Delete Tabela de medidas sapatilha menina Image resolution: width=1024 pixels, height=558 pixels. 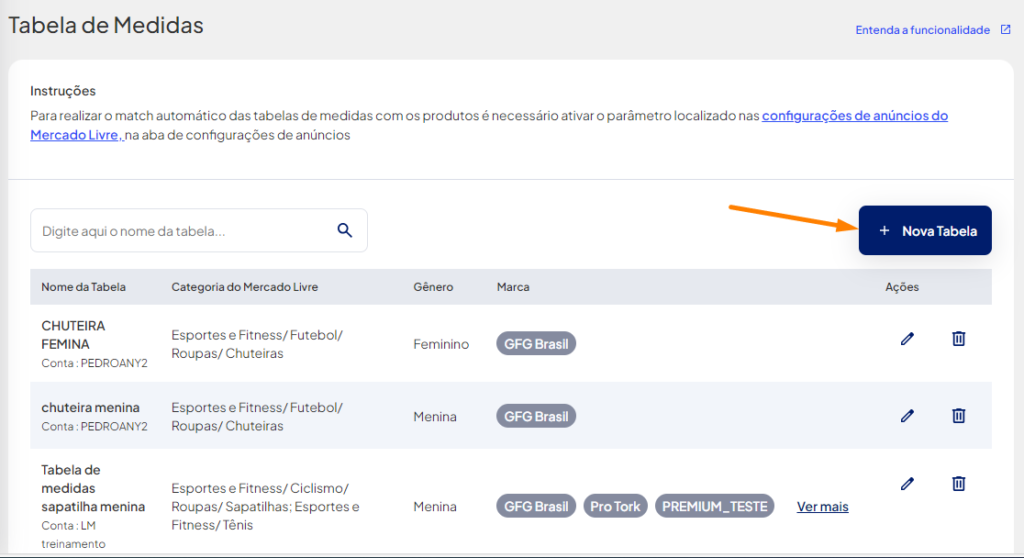[958, 484]
